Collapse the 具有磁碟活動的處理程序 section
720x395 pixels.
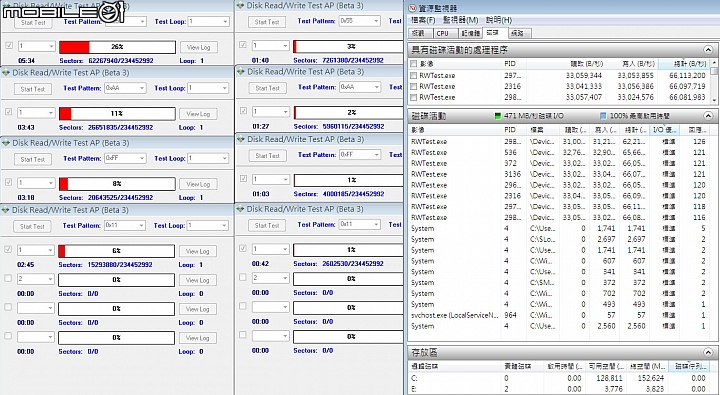point(708,50)
